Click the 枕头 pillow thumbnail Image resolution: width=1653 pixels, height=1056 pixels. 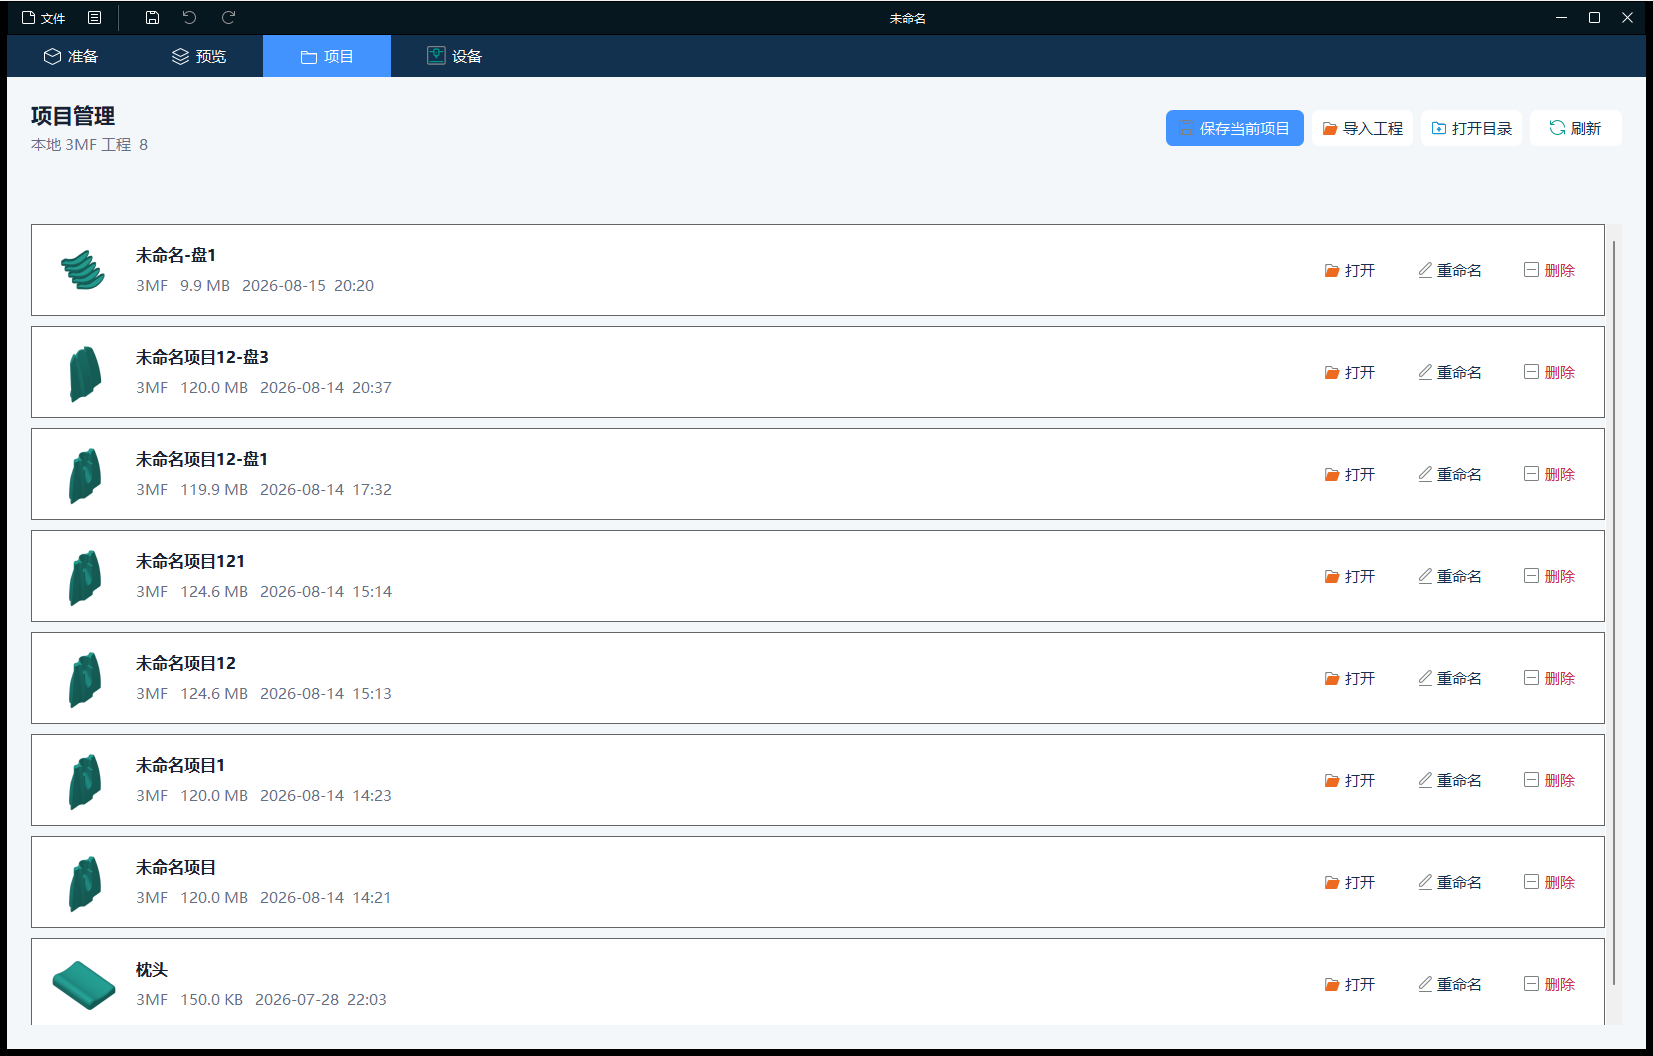(x=84, y=985)
